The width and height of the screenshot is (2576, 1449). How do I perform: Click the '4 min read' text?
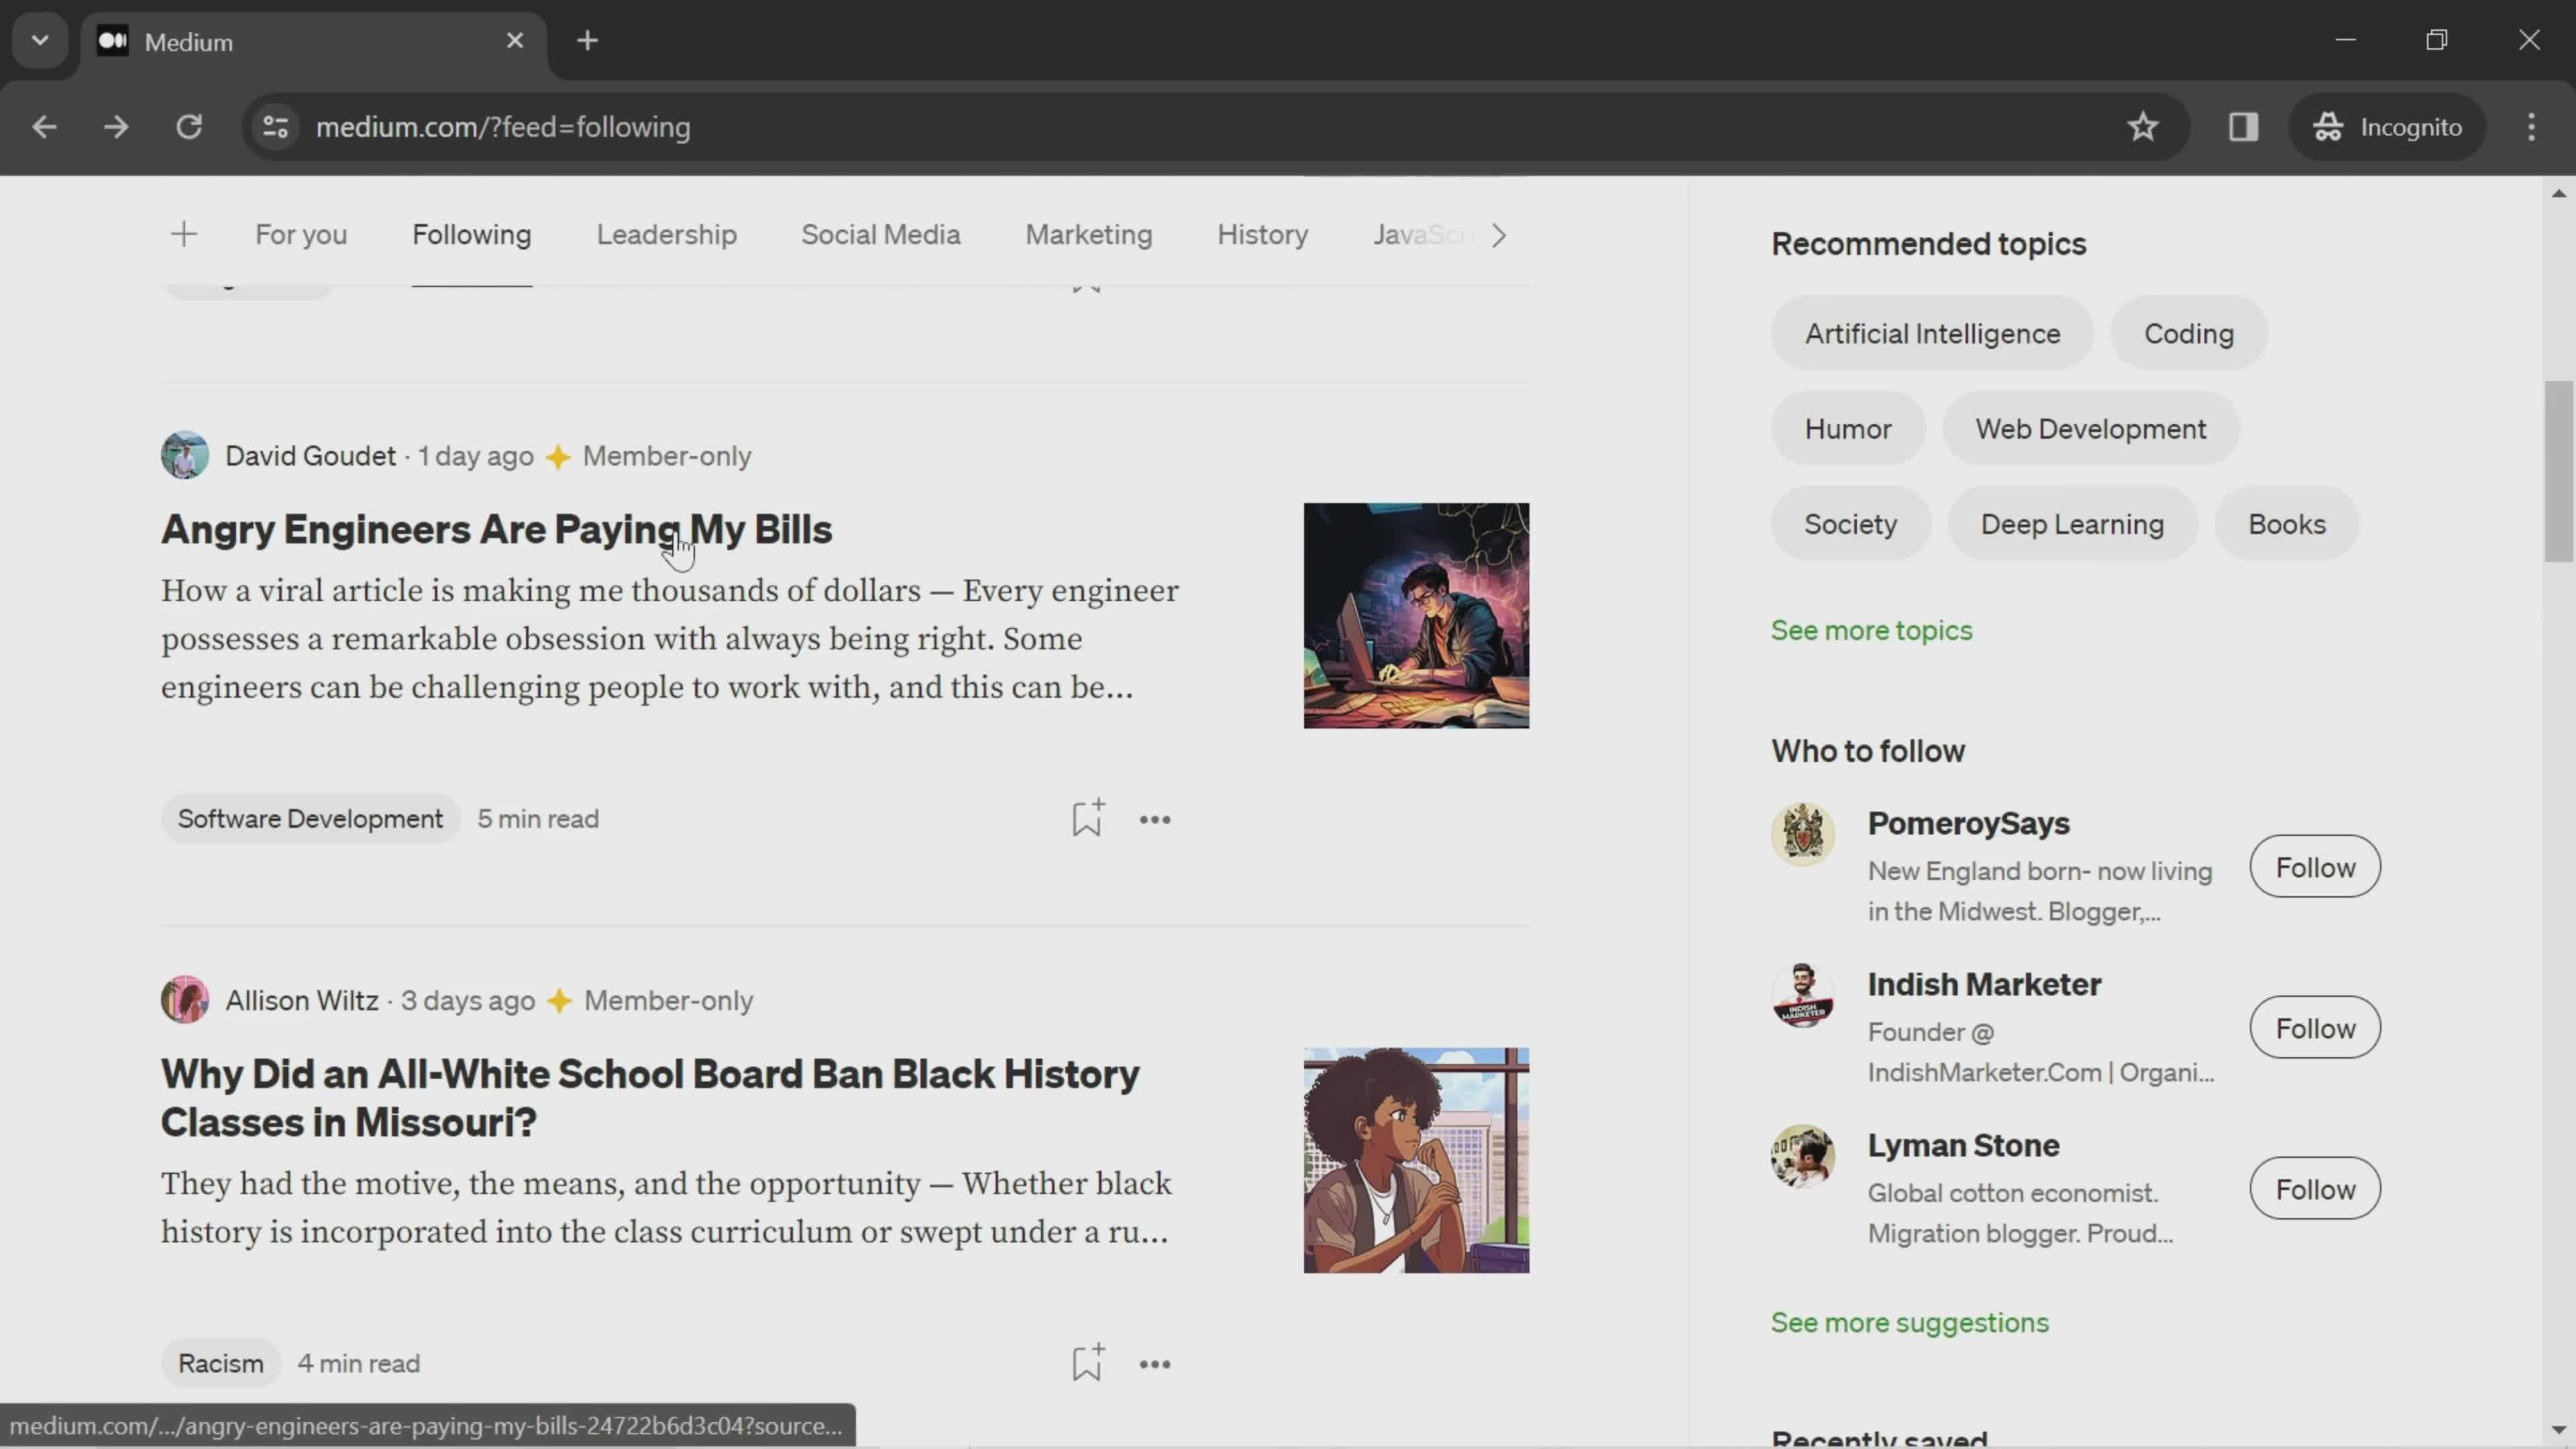[x=359, y=1363]
